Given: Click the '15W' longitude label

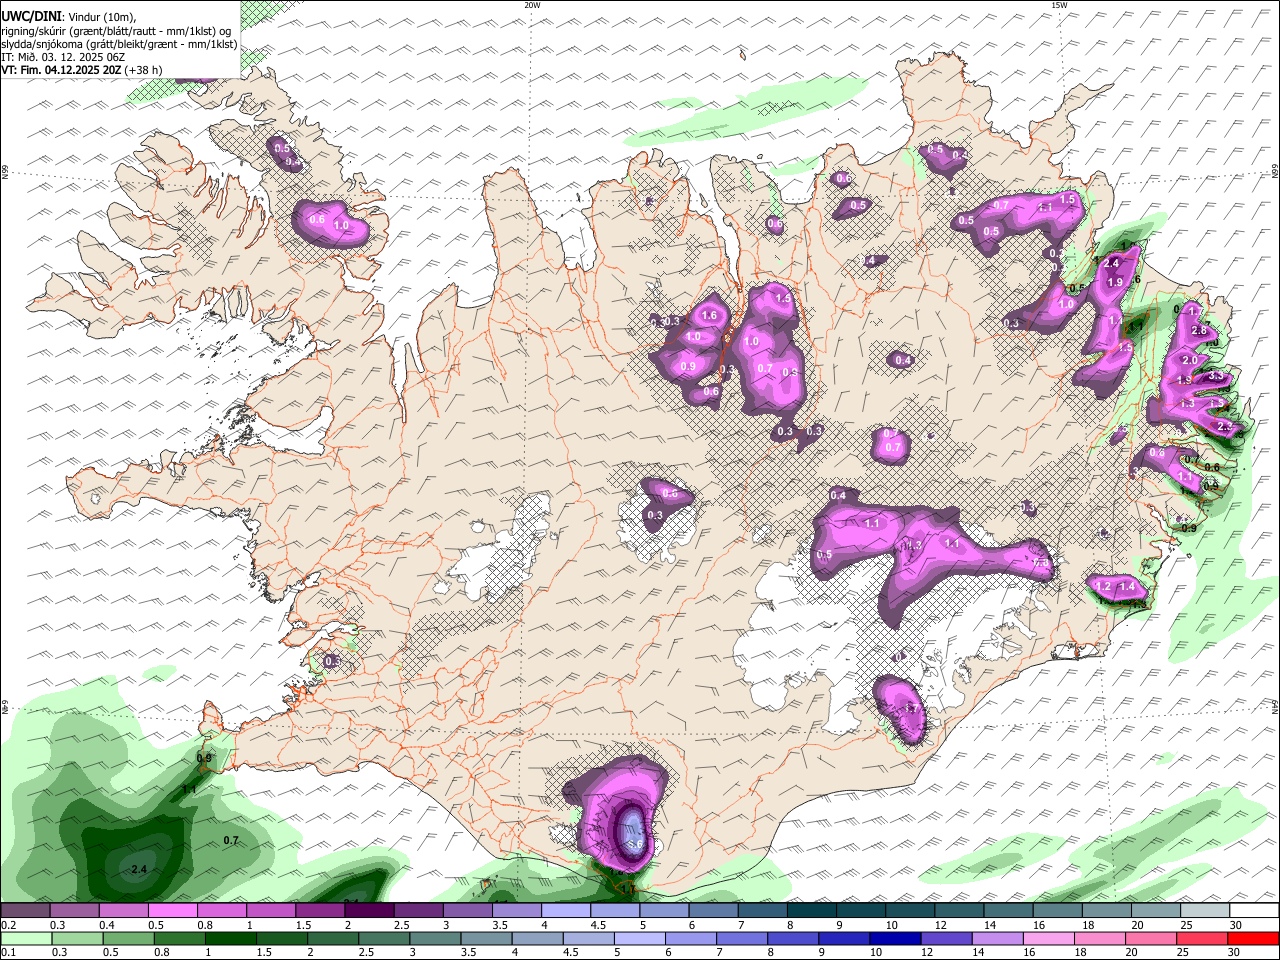Looking at the screenshot, I should [x=1059, y=5].
